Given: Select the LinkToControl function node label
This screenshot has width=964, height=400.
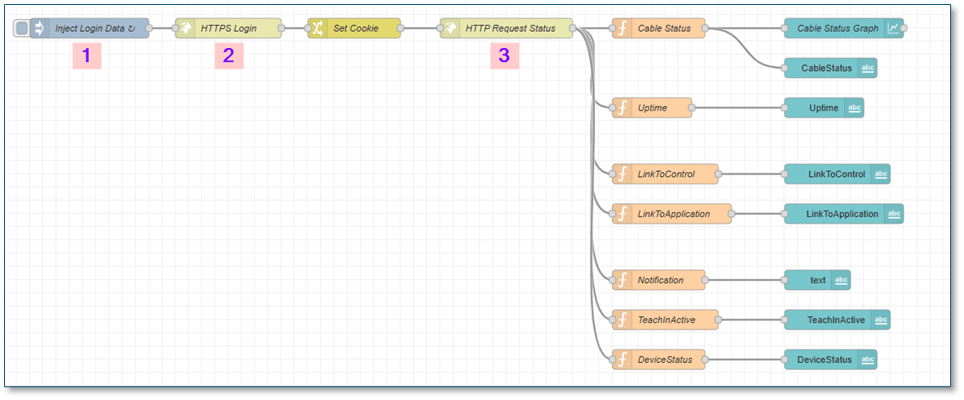Looking at the screenshot, I should 666,175.
